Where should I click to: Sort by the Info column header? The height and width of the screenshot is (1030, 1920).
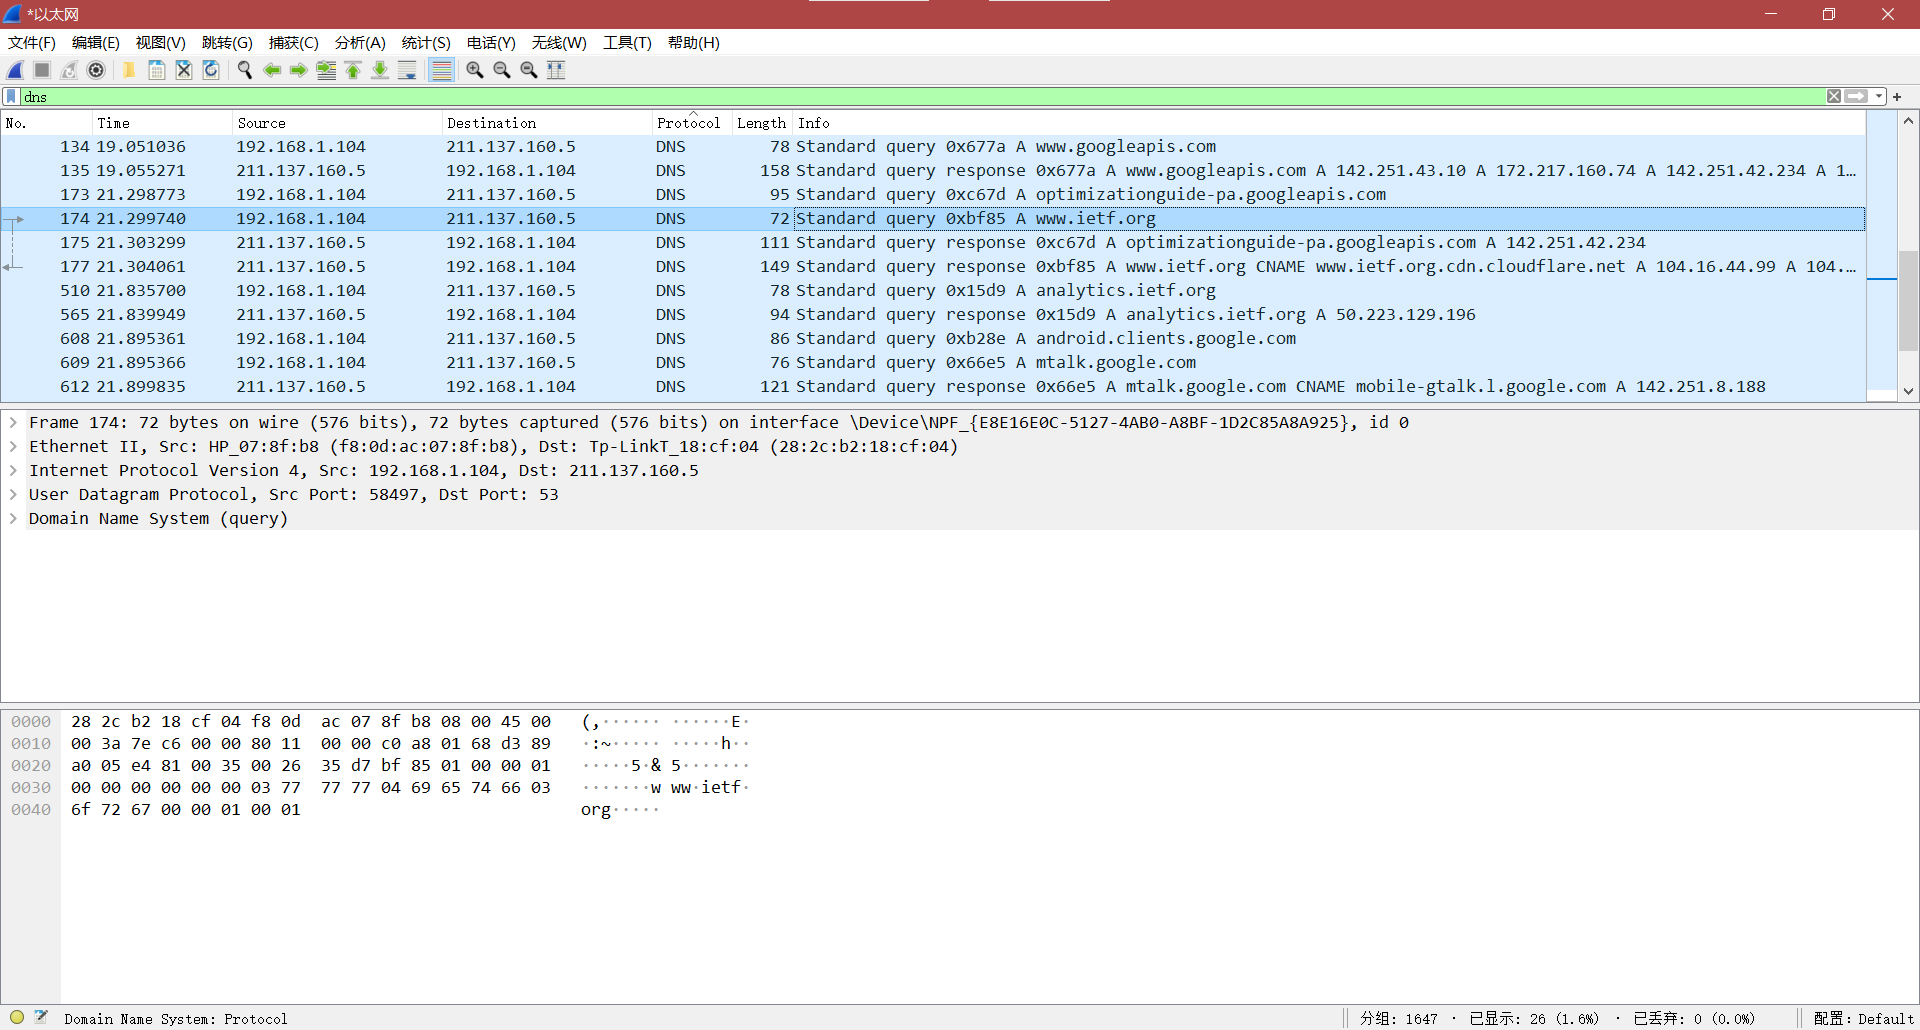(x=1329, y=123)
